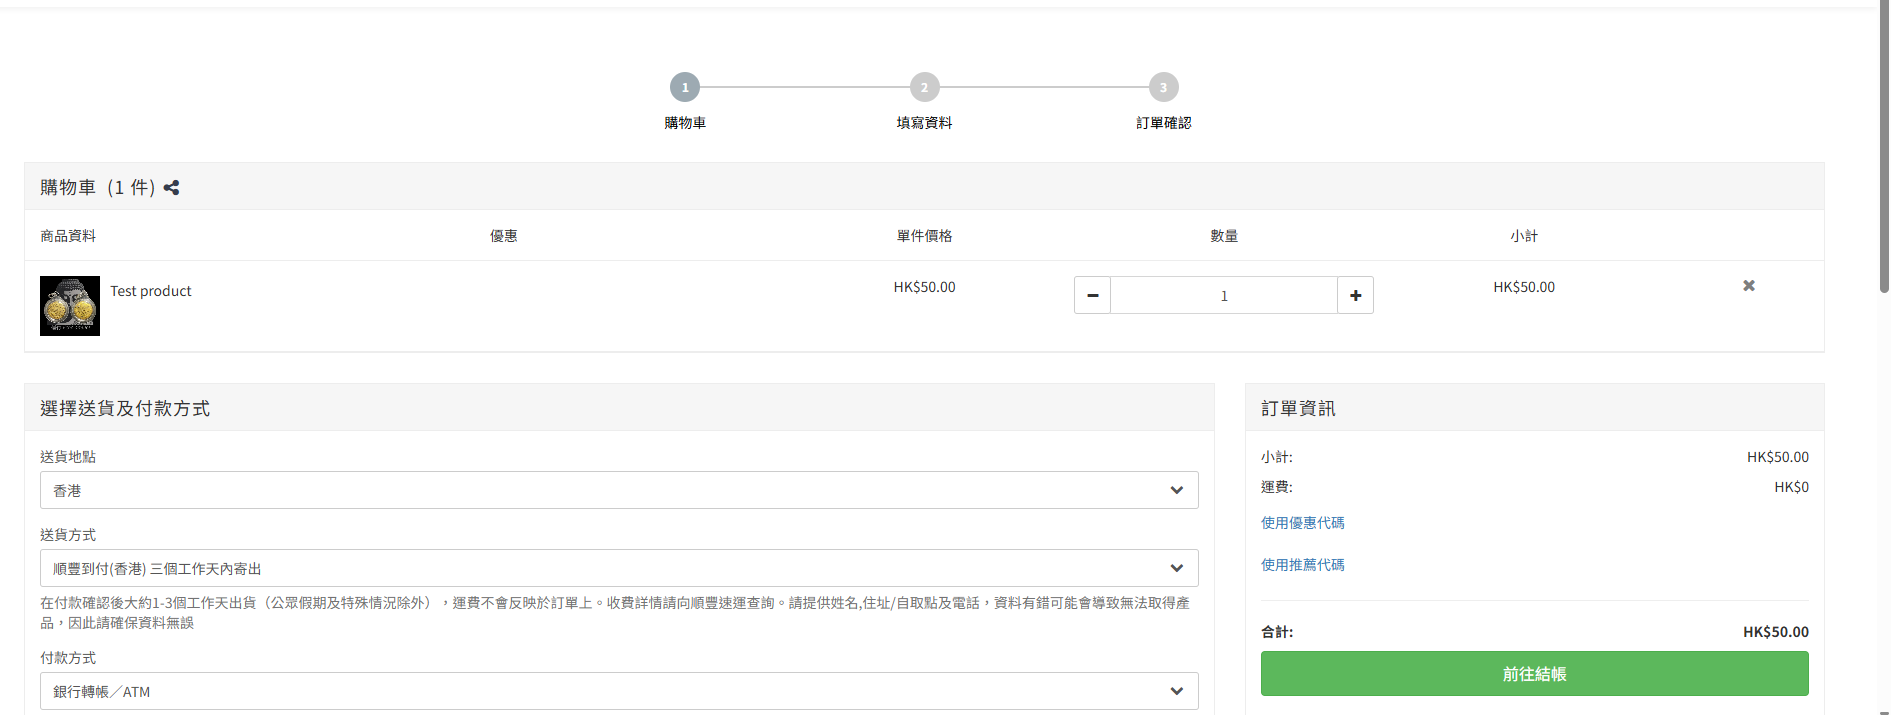The height and width of the screenshot is (715, 1891).
Task: Increase quantity with plus button
Action: coord(1355,295)
